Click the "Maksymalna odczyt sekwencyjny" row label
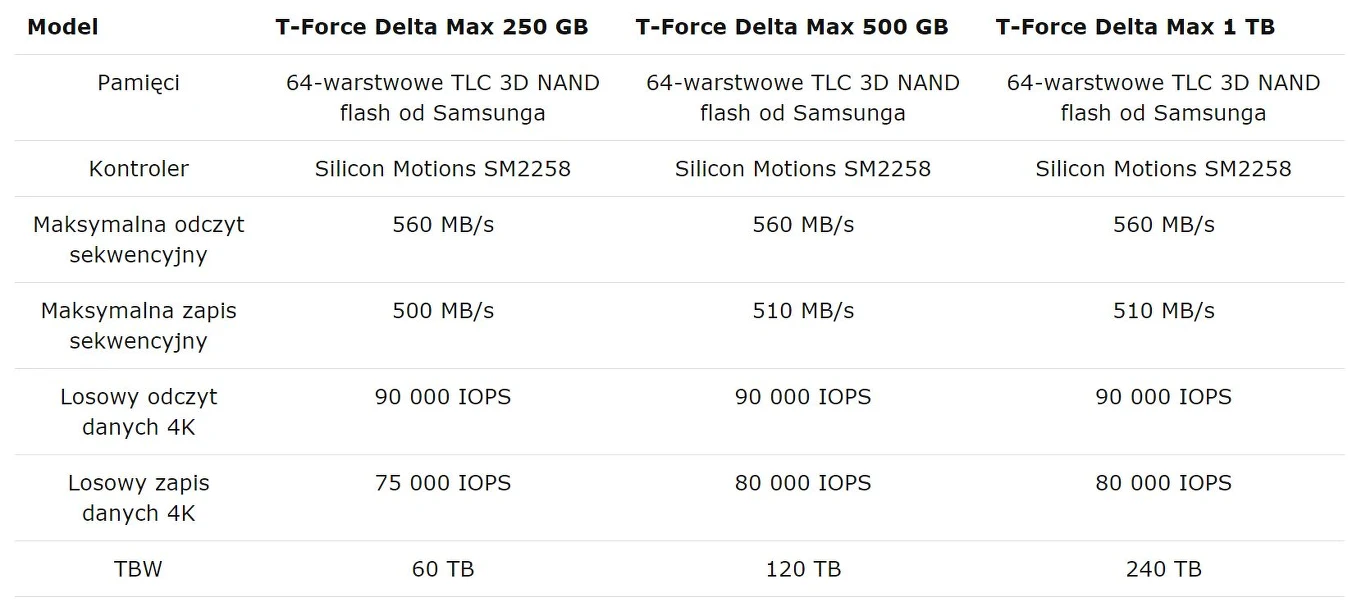The image size is (1366, 602). coord(139,240)
